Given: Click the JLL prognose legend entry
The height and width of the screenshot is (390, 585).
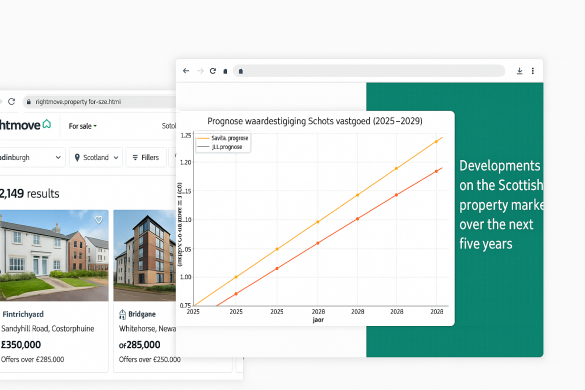Looking at the screenshot, I should 220,147.
